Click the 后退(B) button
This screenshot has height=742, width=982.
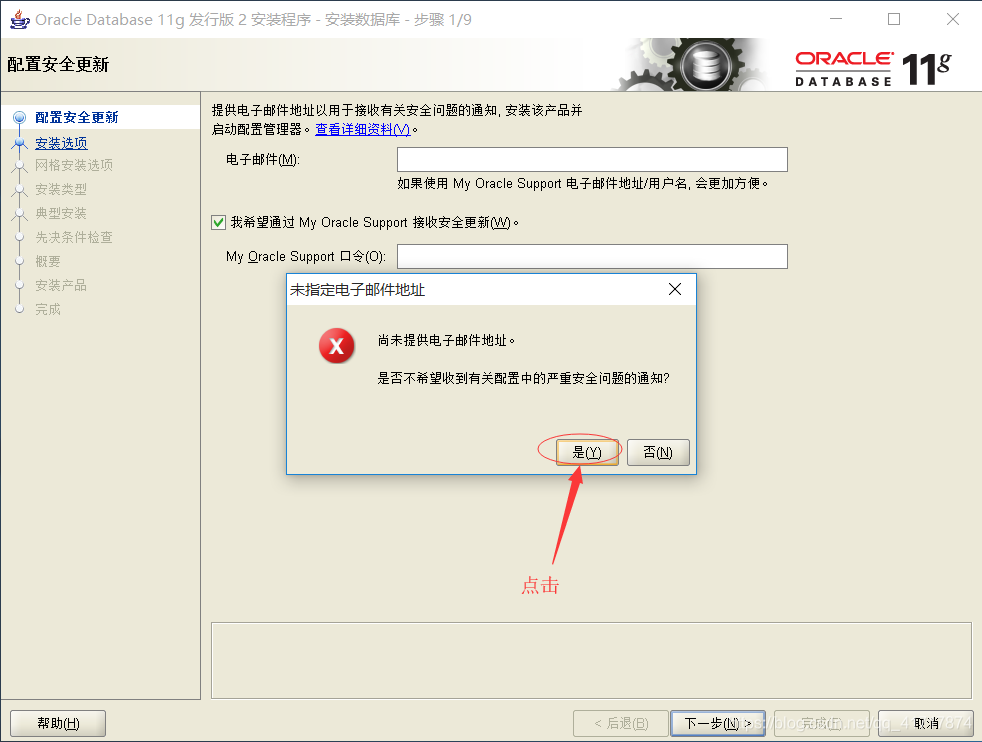coord(621,724)
